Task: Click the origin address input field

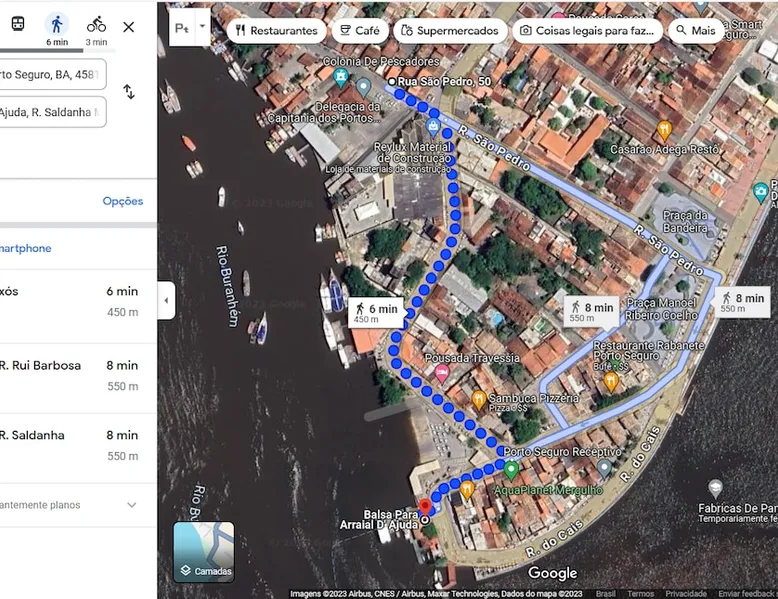Action: [50, 74]
